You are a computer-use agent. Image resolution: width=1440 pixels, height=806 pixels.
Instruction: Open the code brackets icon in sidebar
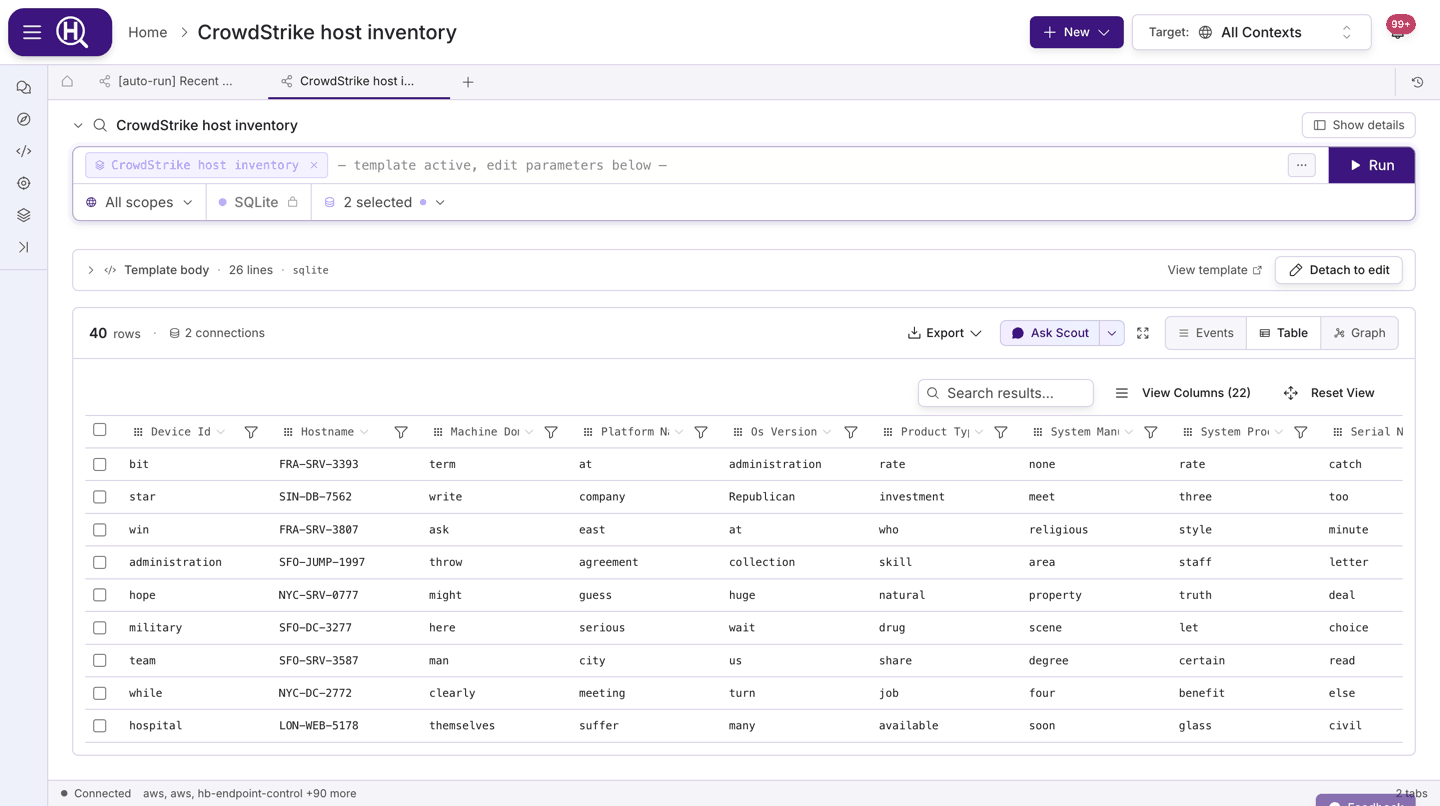point(24,152)
